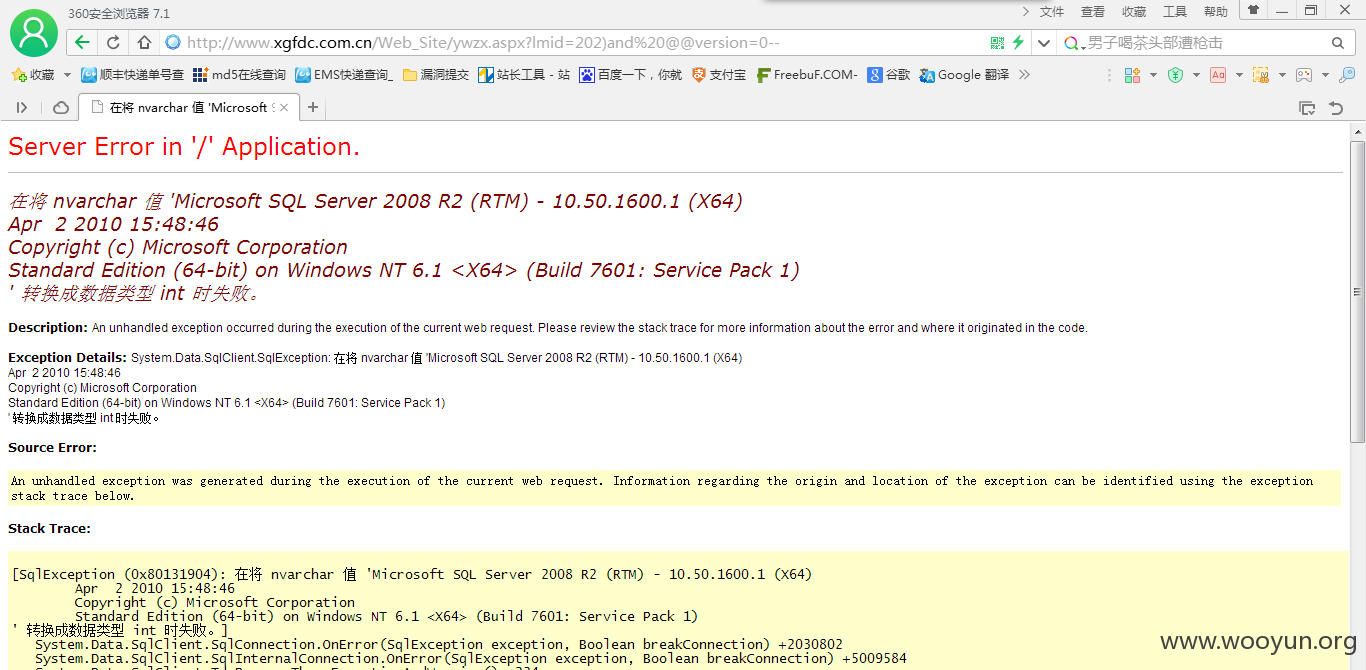Open the 查看 menu
Screen dimensions: 1366x670
coord(1093,12)
